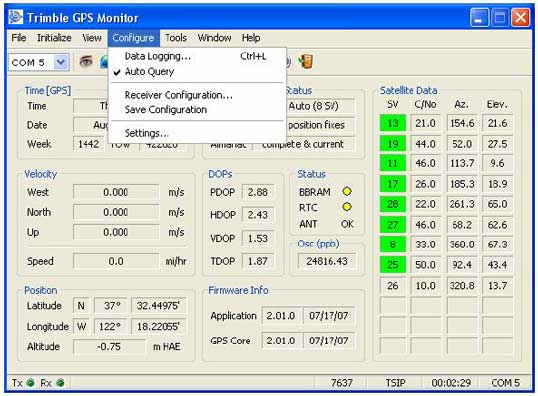Click the azimuth value 261.3
This screenshot has height=396, width=538.
coord(462,204)
